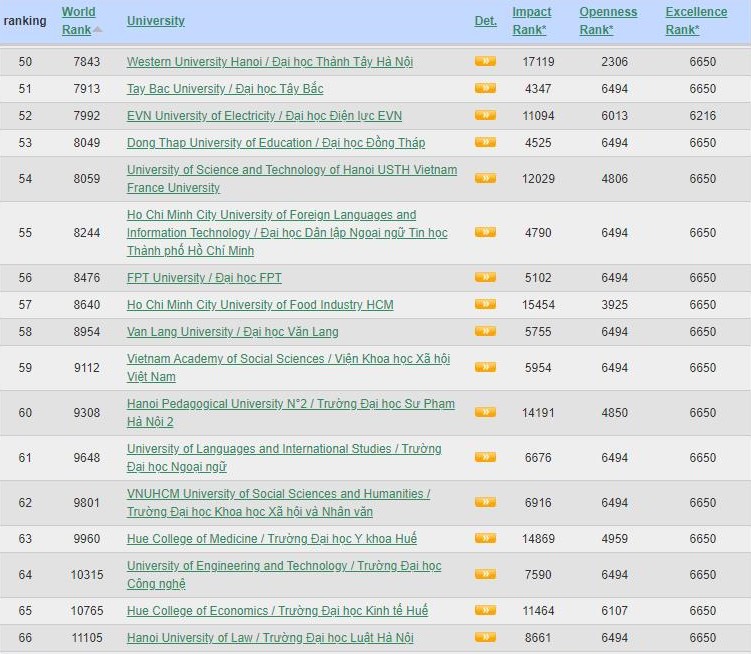Viewport: 751px width, 654px height.
Task: Open details icon for University of Engineering and Technology
Action: point(485,574)
